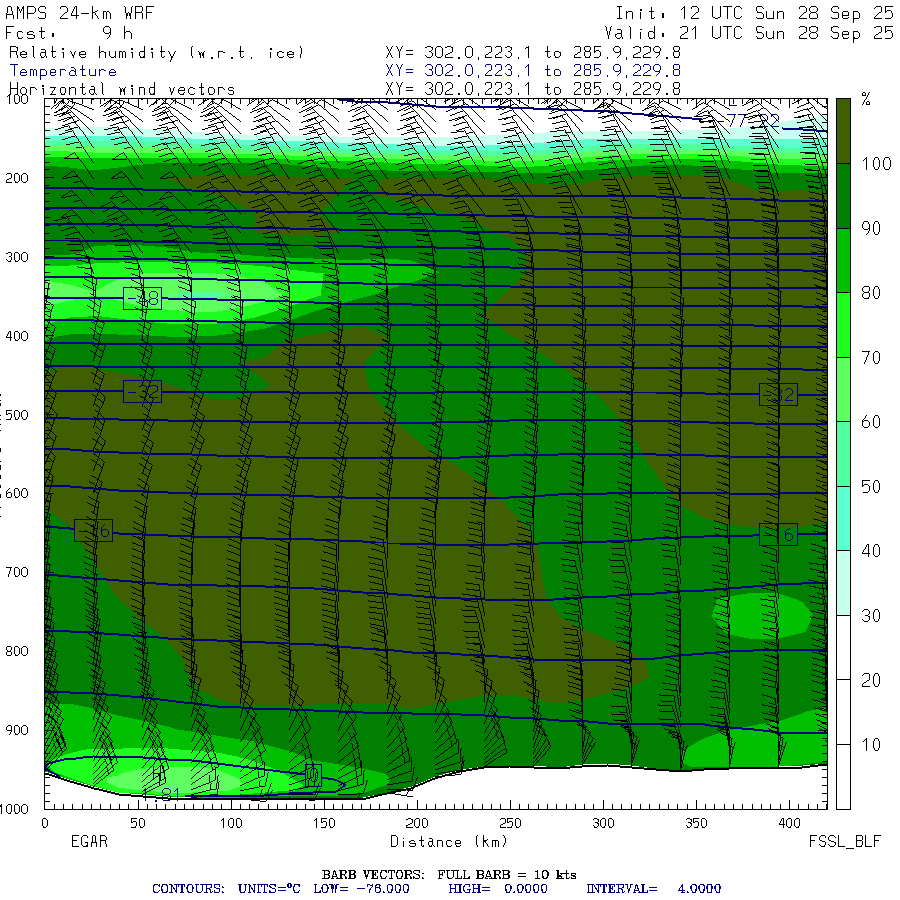Click the left-side '-32' contour label

[142, 392]
